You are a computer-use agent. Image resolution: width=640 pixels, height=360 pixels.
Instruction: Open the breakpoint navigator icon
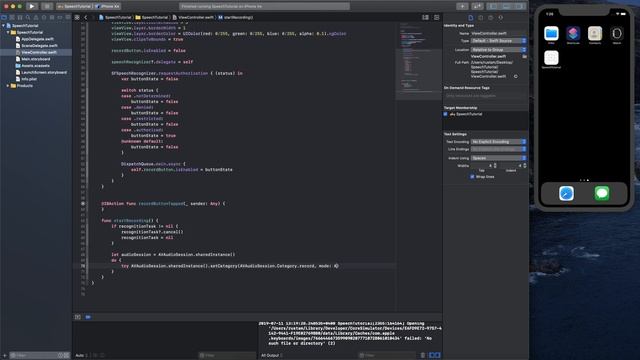[x=60, y=18]
